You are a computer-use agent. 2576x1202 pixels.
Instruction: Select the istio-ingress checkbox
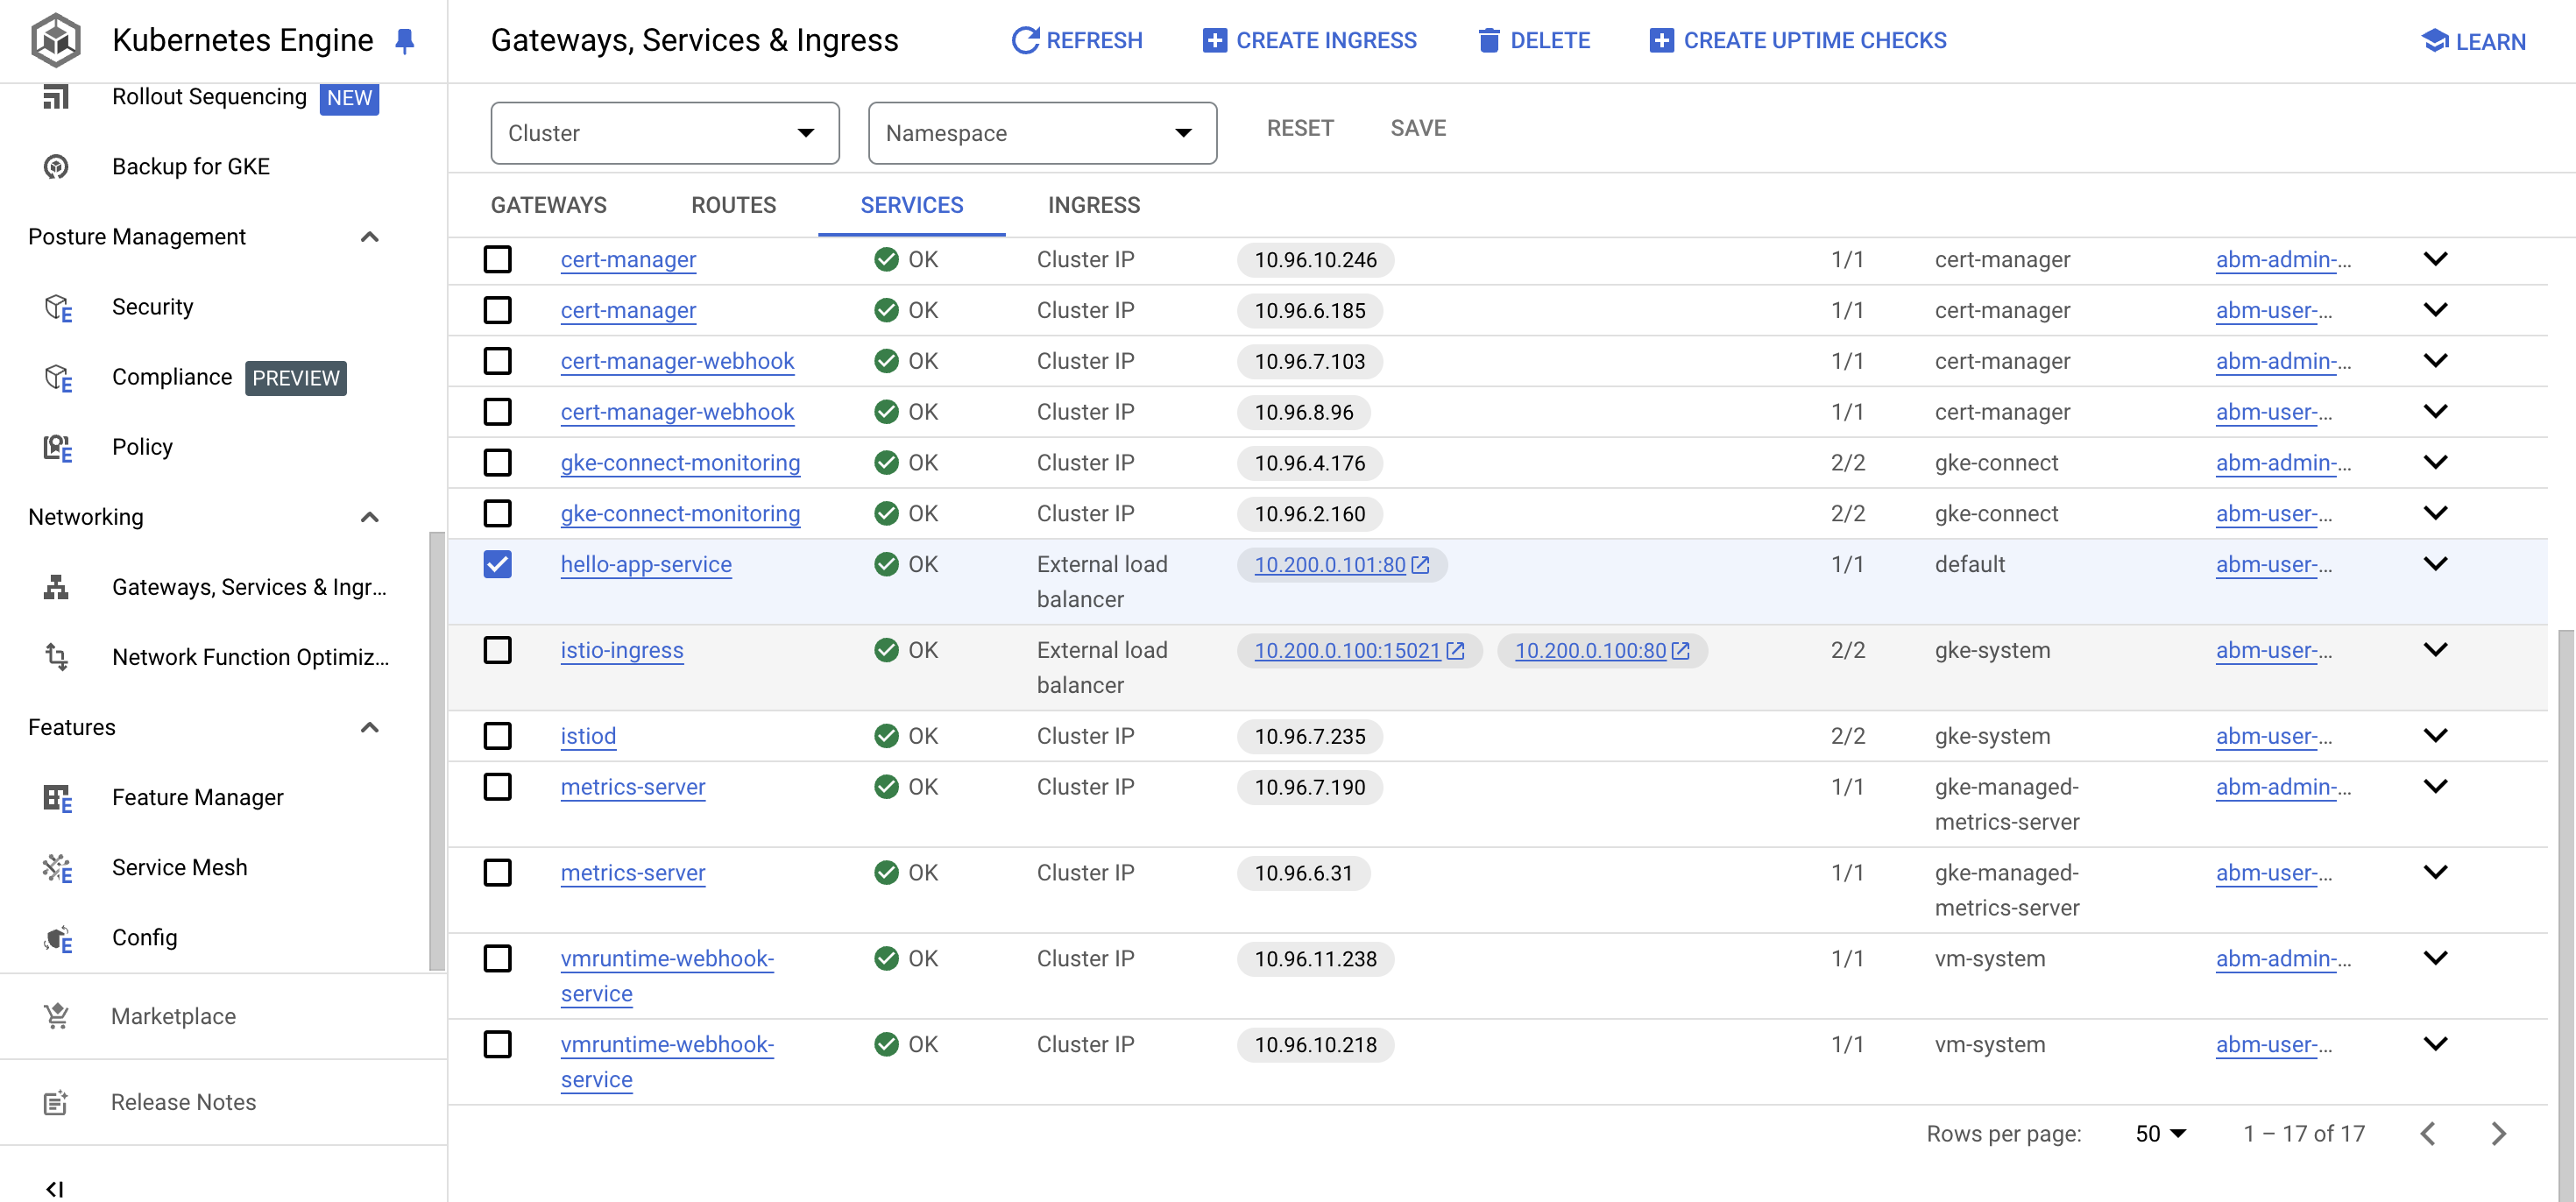pos(497,650)
